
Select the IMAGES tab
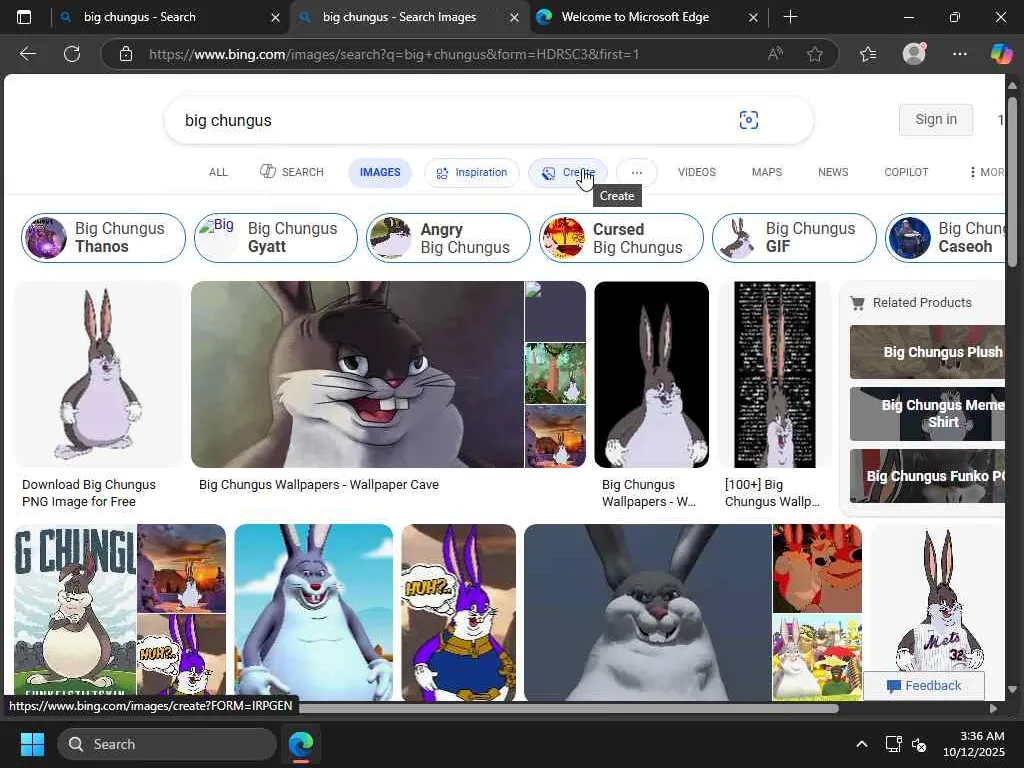pyautogui.click(x=379, y=172)
